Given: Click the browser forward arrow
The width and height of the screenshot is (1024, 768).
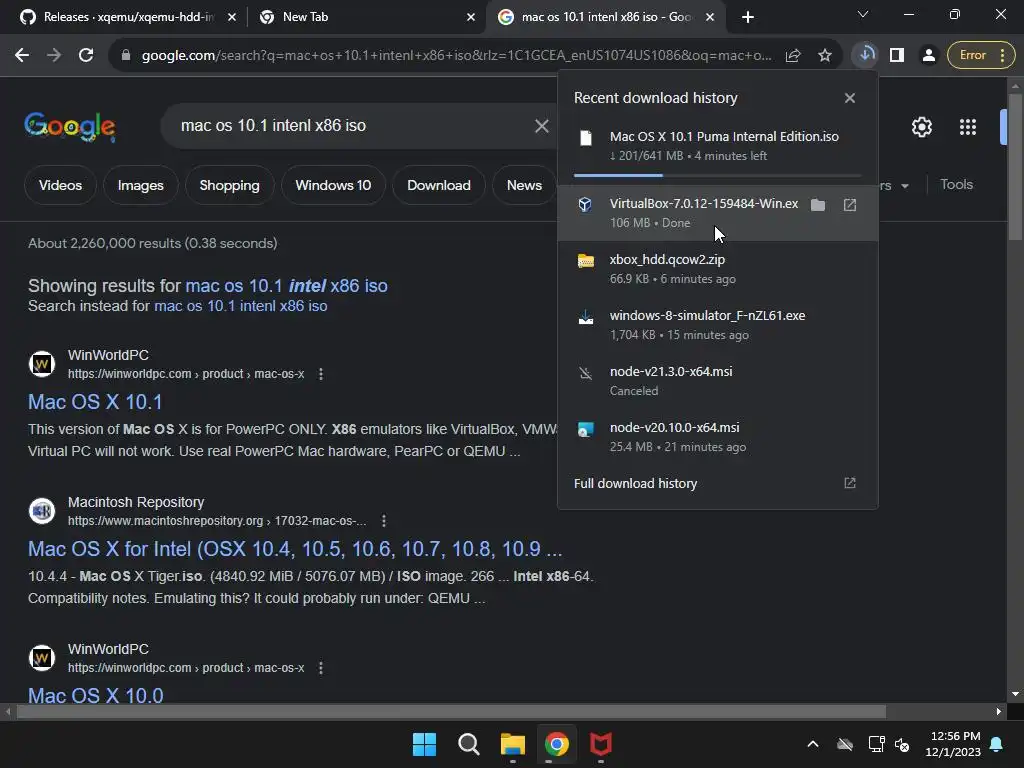Looking at the screenshot, I should pos(54,56).
